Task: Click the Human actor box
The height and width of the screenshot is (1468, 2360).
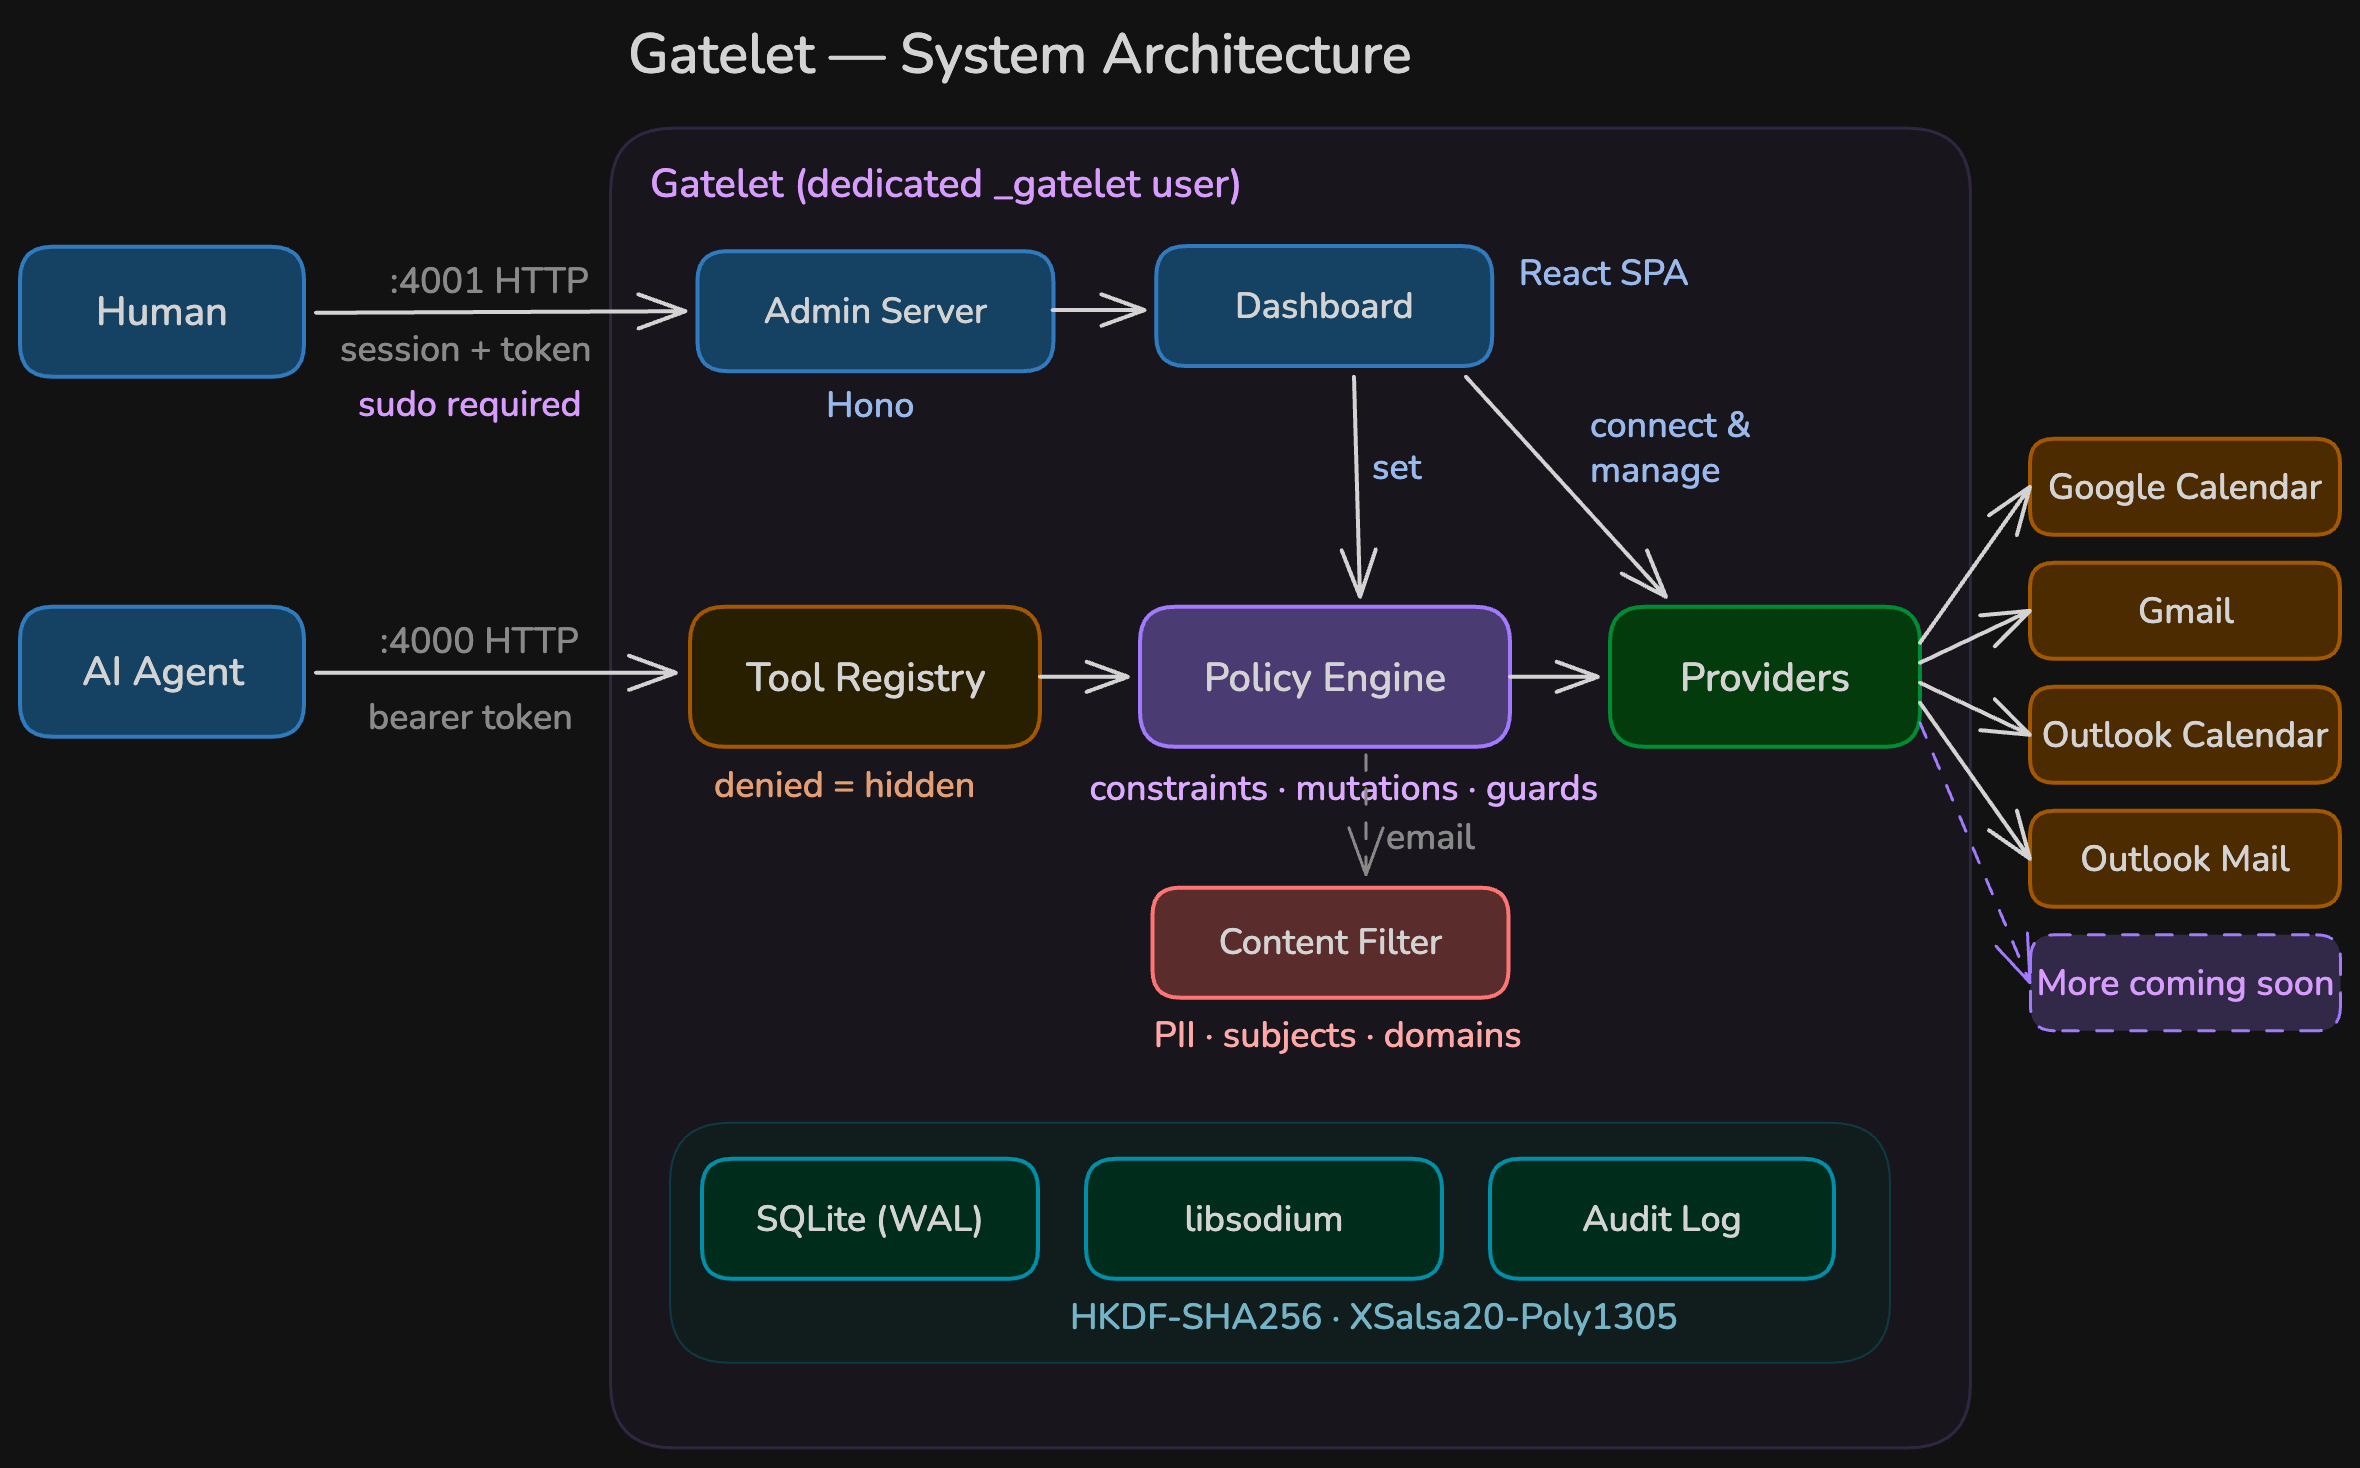Action: coord(161,311)
